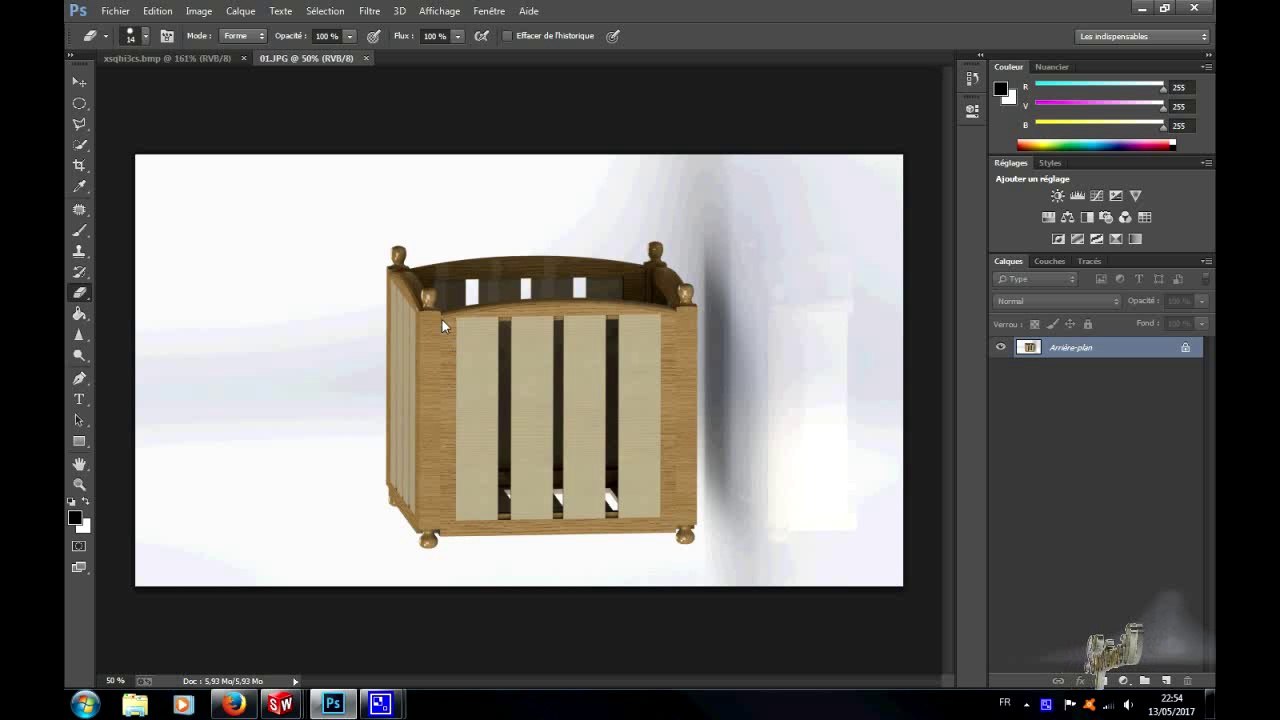The image size is (1280, 720).
Task: Click the foreground color swatch in toolbox
Action: click(x=75, y=518)
